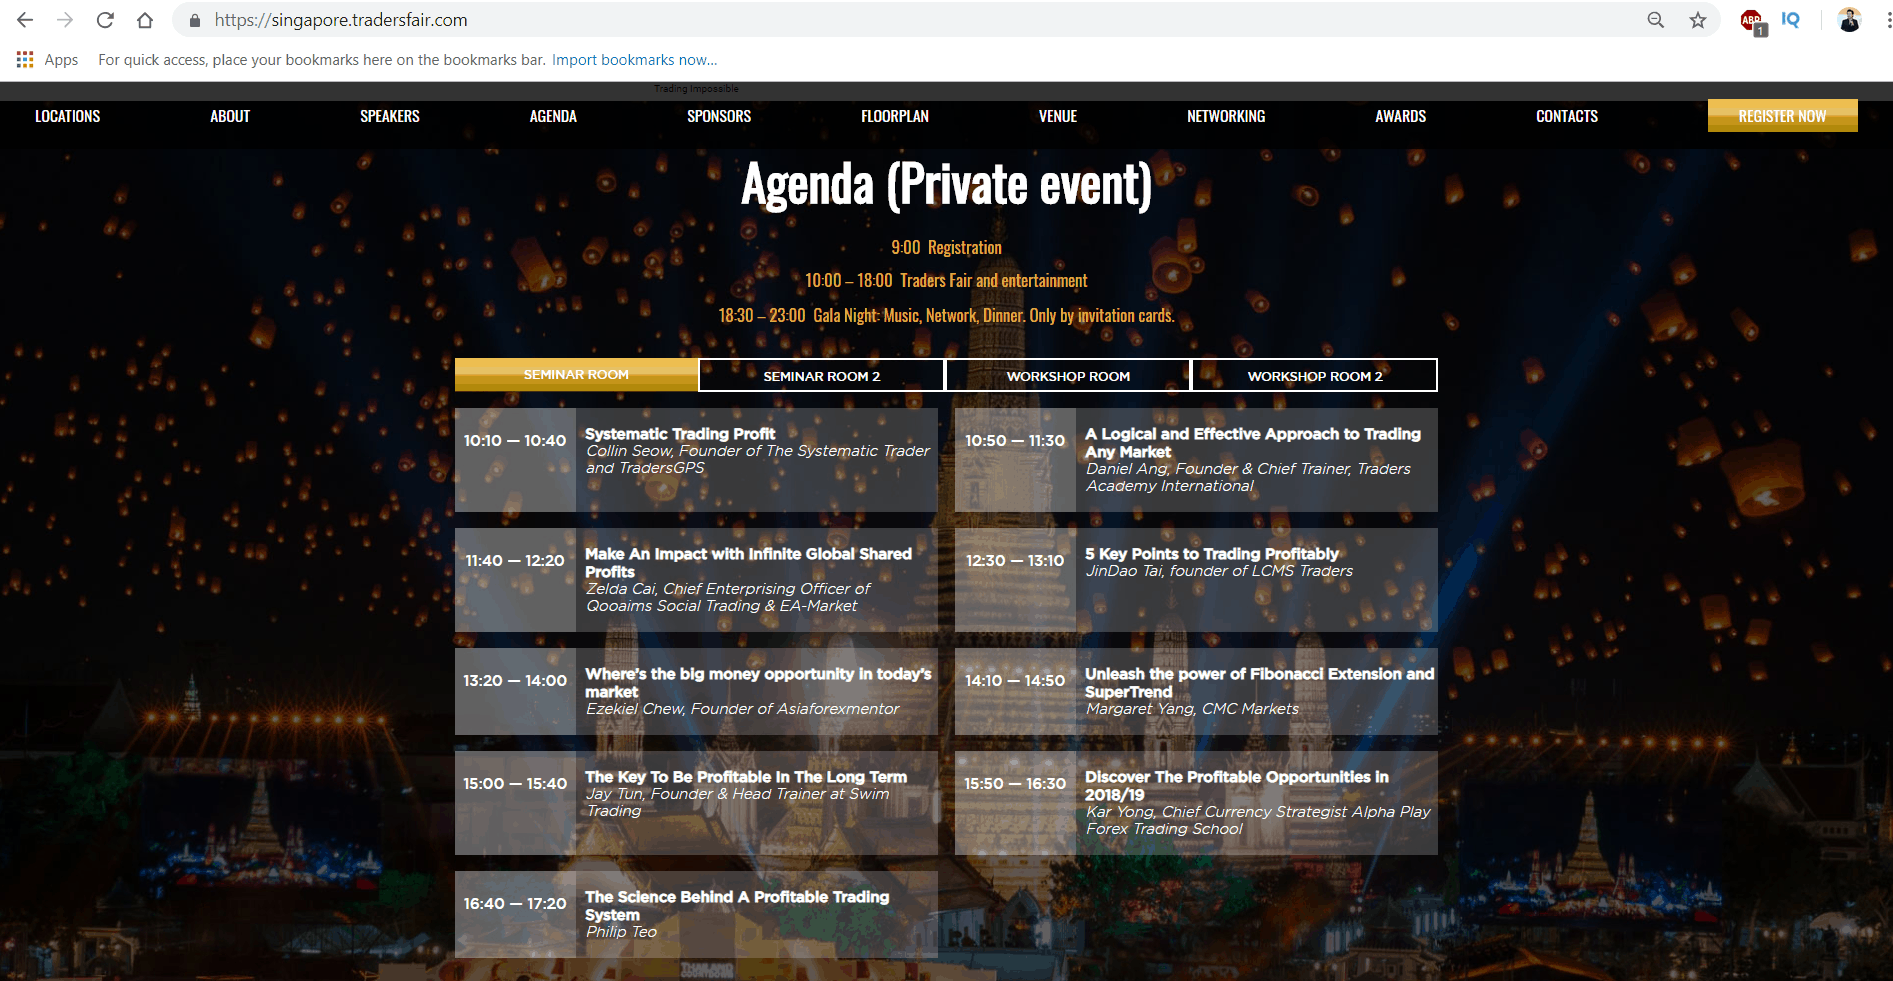This screenshot has width=1893, height=981.
Task: Select A Logical and Effective Approach session
Action: pos(1252,442)
